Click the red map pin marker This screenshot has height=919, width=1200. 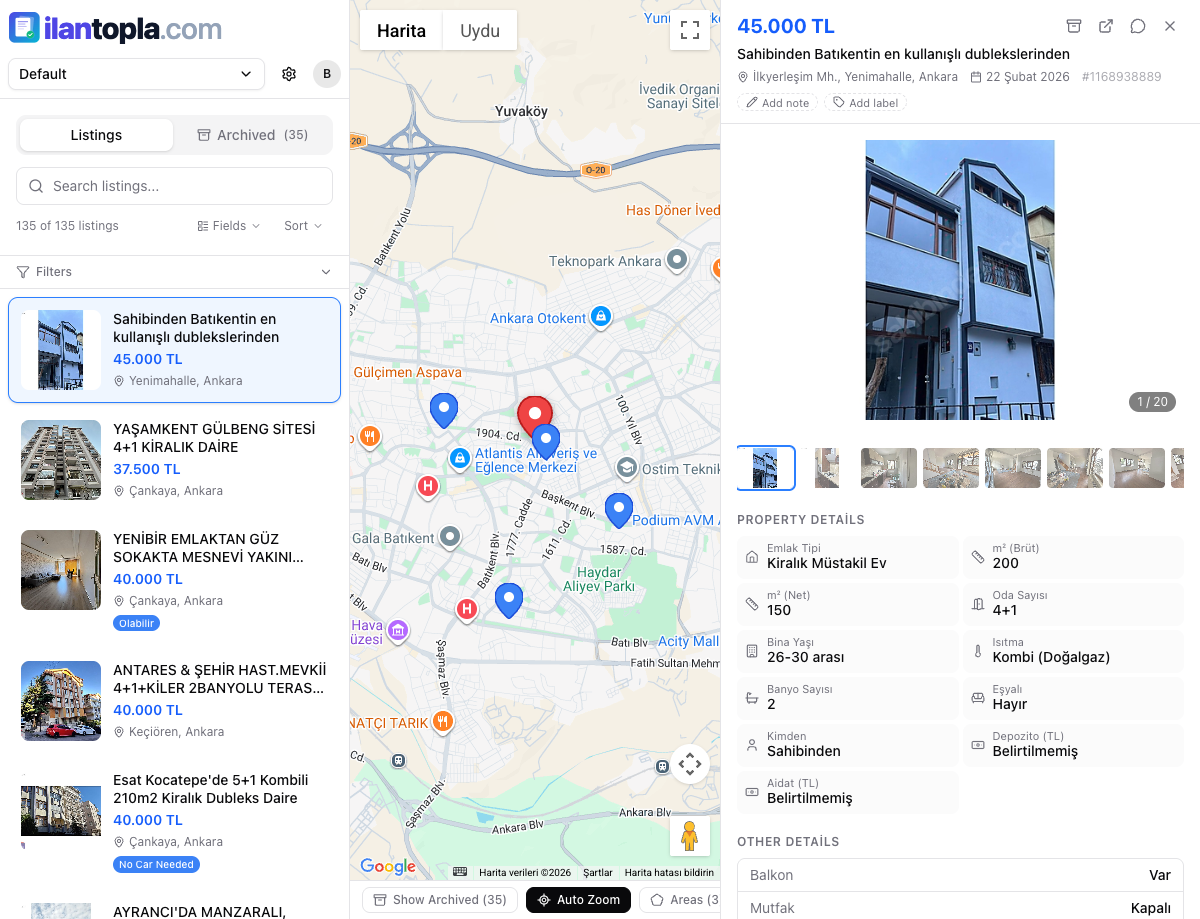(534, 415)
